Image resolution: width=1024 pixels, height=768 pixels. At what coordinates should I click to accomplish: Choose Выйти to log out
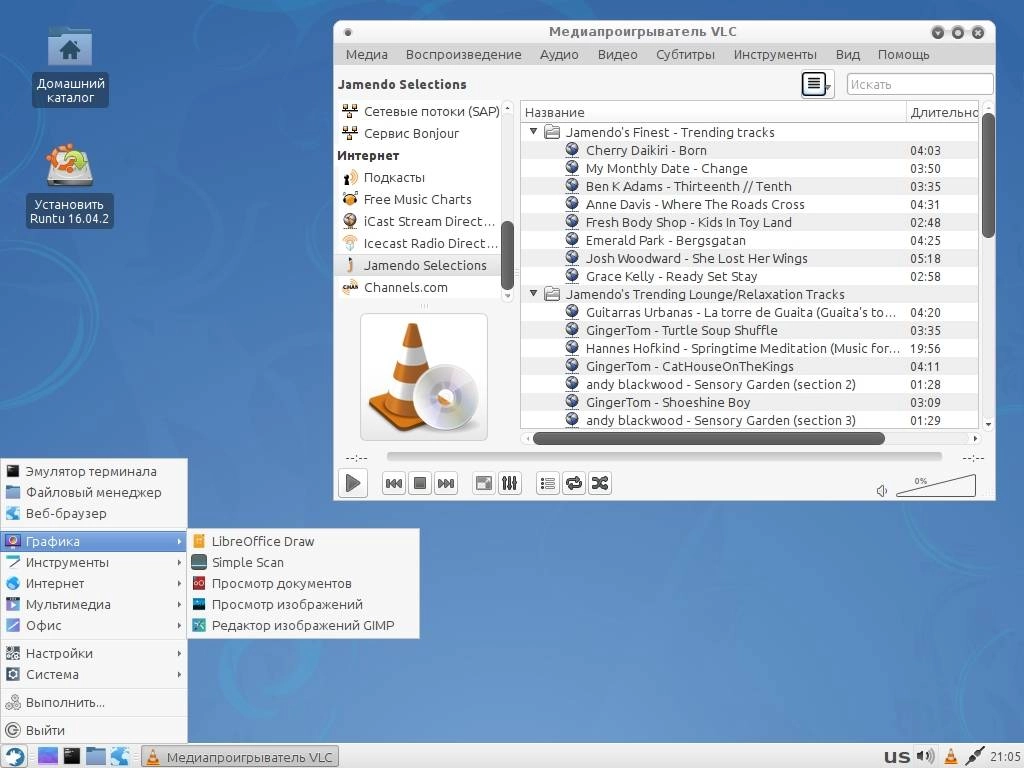coord(94,730)
